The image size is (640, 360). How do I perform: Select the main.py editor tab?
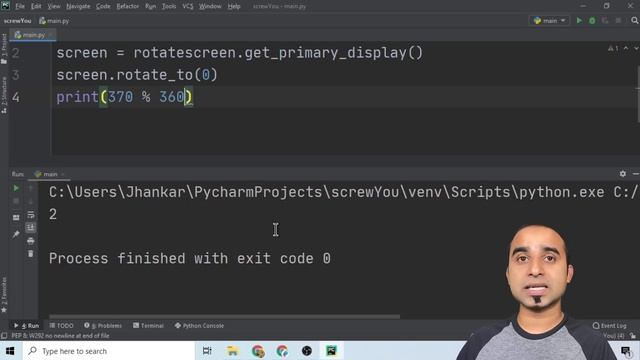click(33, 35)
